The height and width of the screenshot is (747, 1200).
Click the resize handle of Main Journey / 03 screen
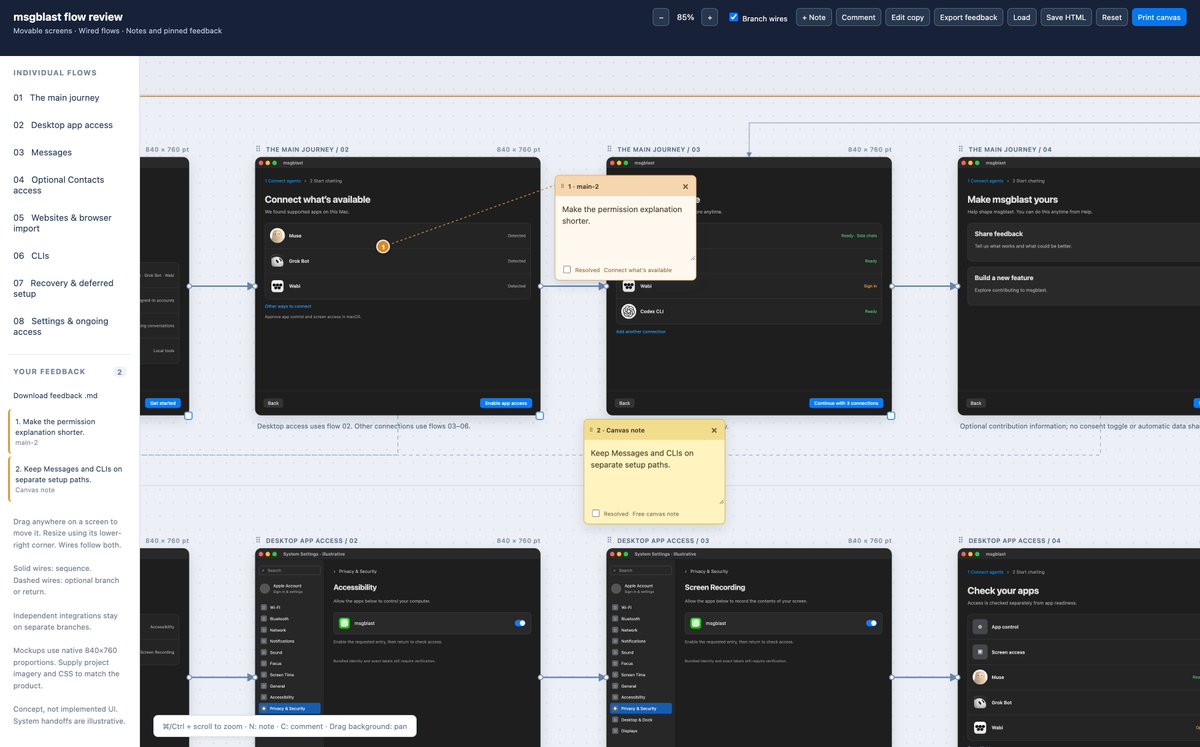pos(891,415)
